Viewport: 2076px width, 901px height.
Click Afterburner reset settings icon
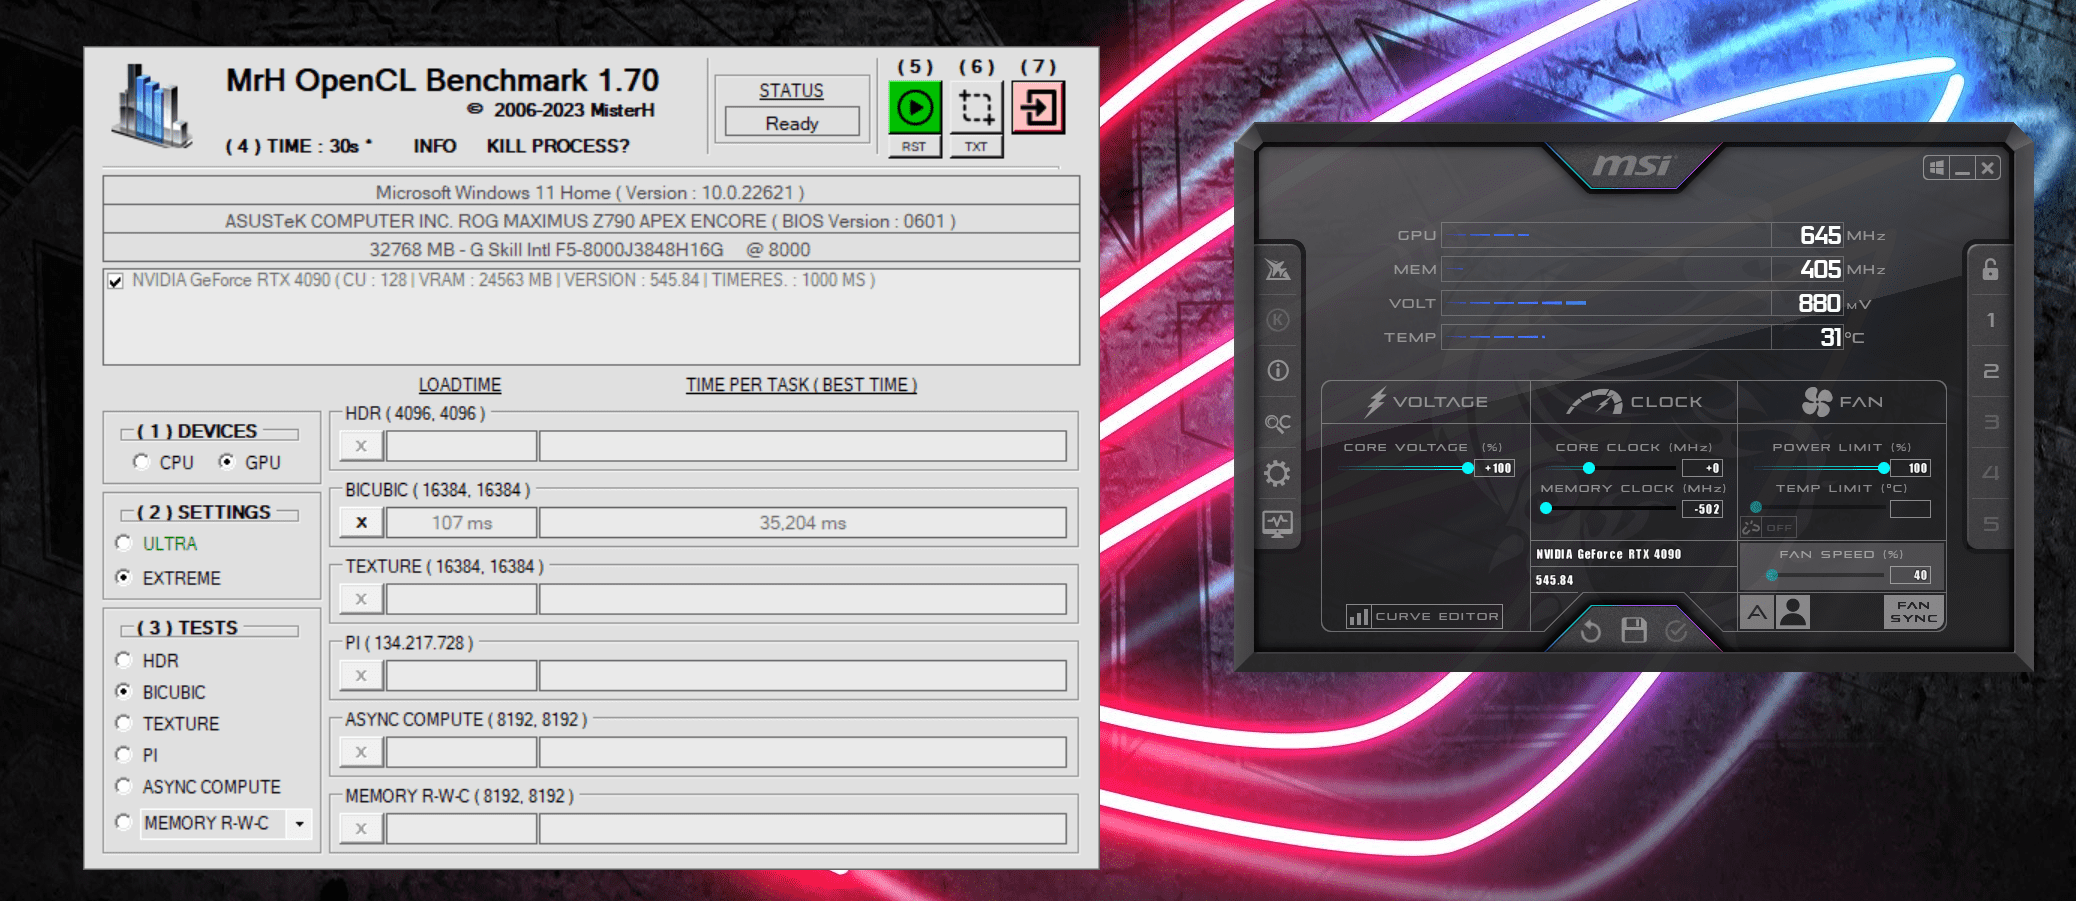[1591, 631]
